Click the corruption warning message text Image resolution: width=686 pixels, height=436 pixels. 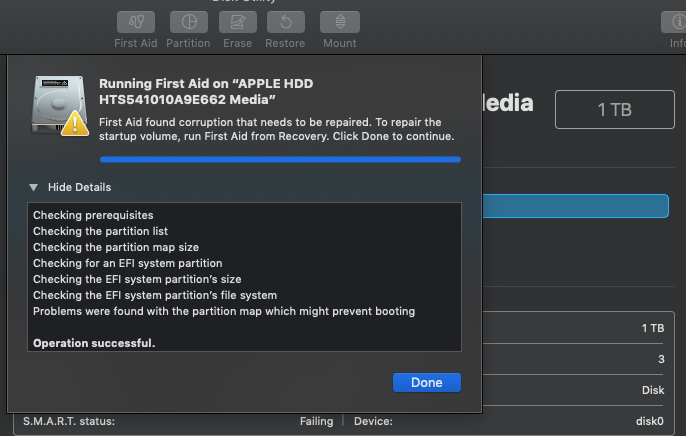click(276, 129)
